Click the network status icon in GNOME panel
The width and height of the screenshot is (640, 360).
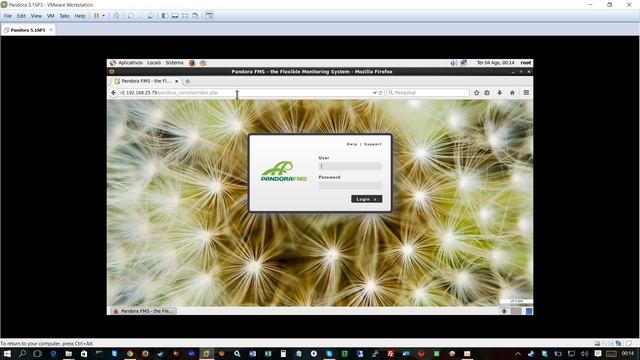[x=464, y=63]
